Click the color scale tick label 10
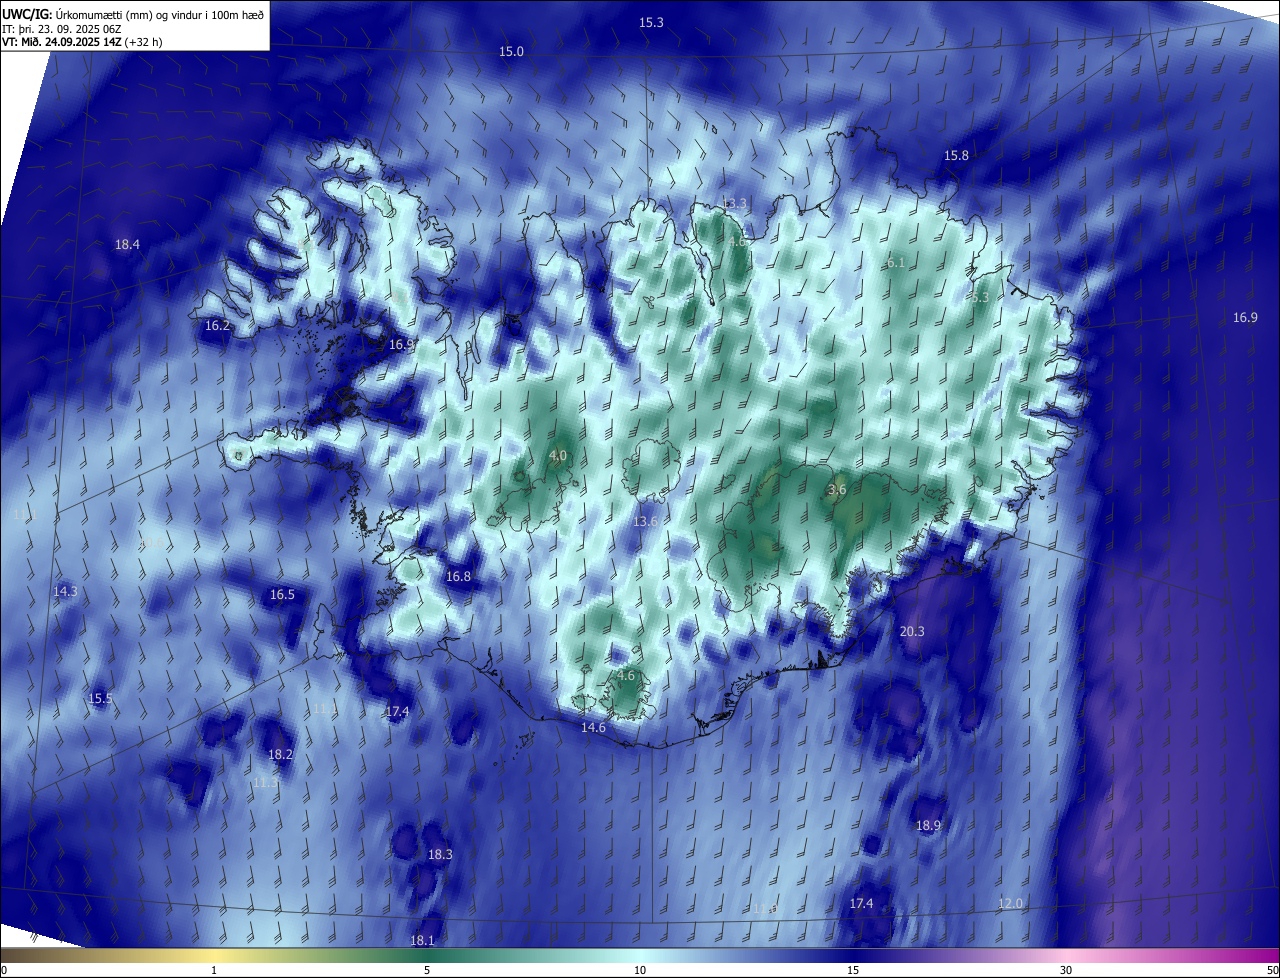Image resolution: width=1280 pixels, height=978 pixels. [640, 970]
